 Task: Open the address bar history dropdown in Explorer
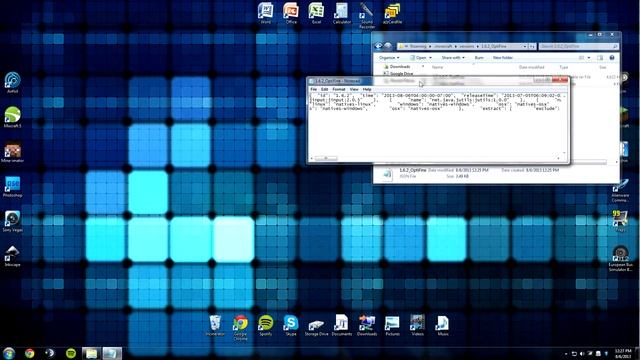525,46
